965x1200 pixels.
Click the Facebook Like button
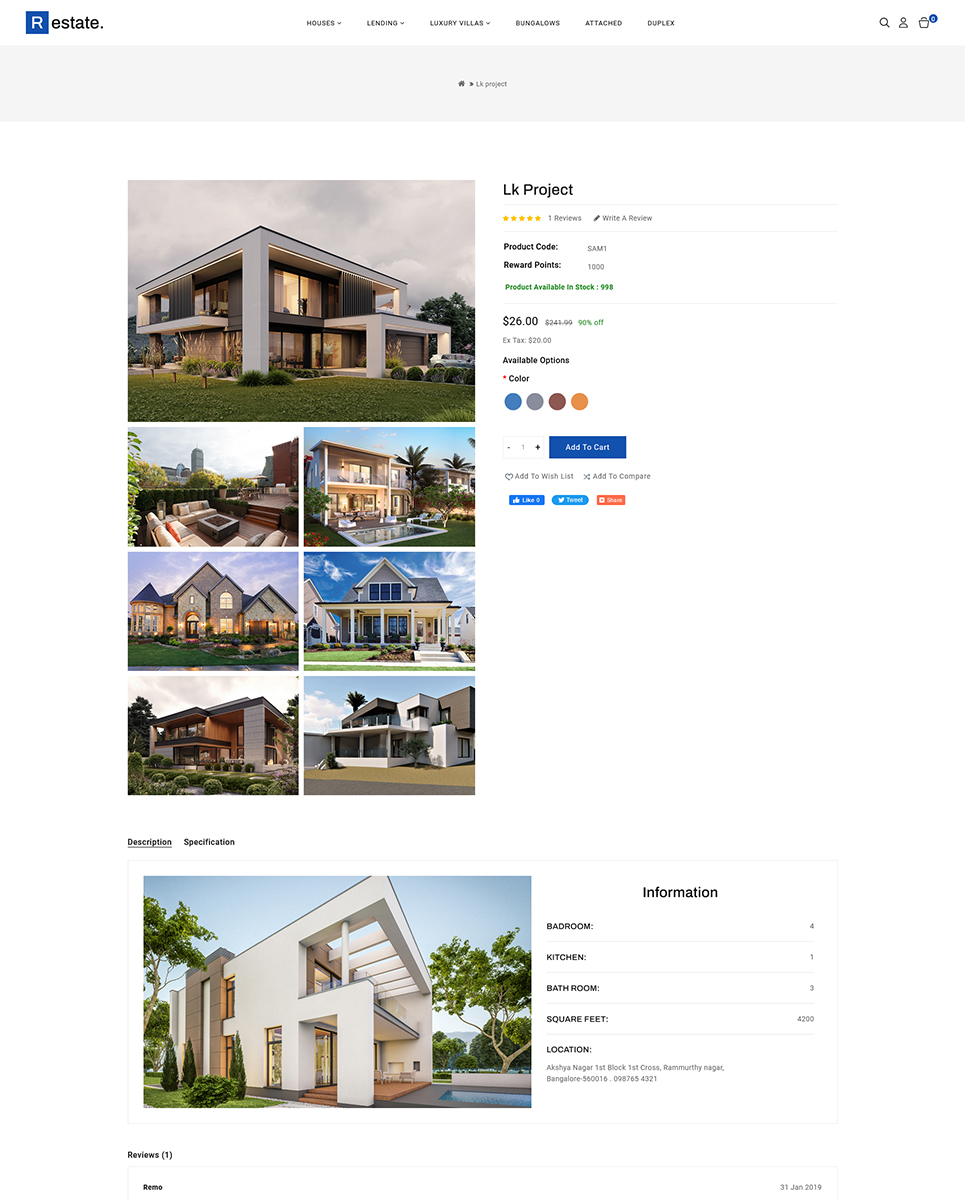(x=527, y=500)
